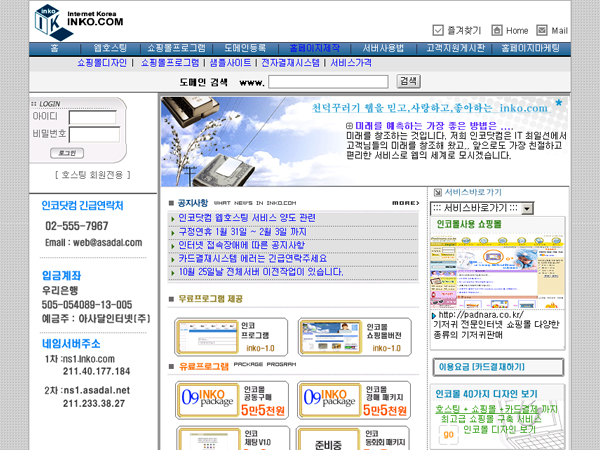
Task: Open notice 카드결재시스템 에러는 긴급연락주세요
Action: click(253, 259)
